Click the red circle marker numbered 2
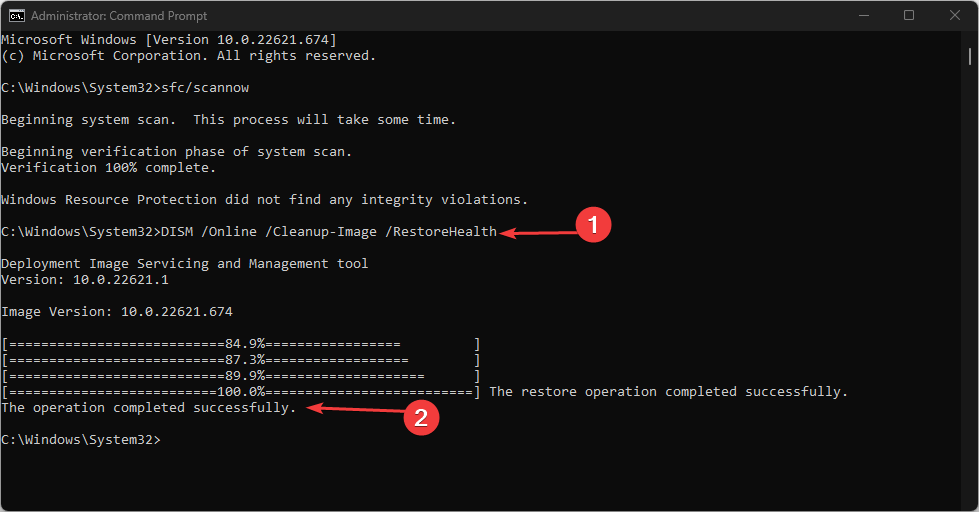 tap(421, 418)
